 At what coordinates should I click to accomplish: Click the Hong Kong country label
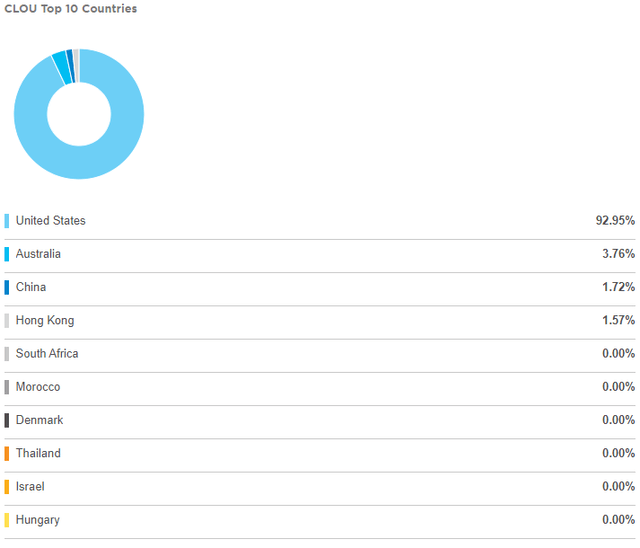point(45,321)
